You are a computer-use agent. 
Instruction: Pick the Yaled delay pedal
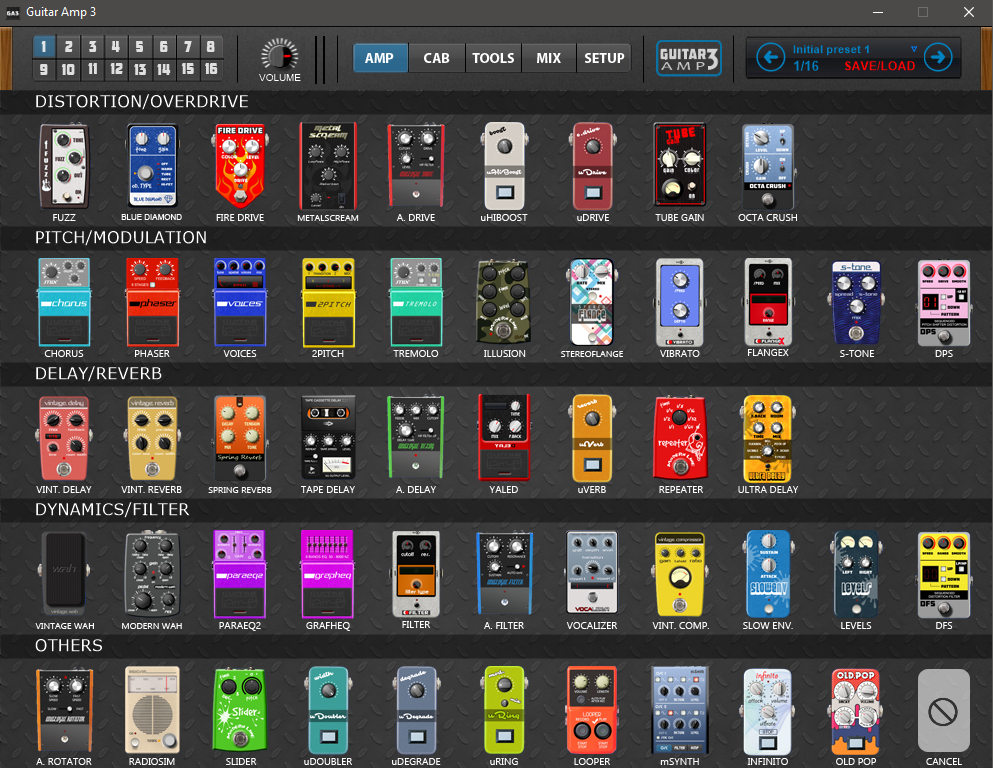tap(503, 438)
